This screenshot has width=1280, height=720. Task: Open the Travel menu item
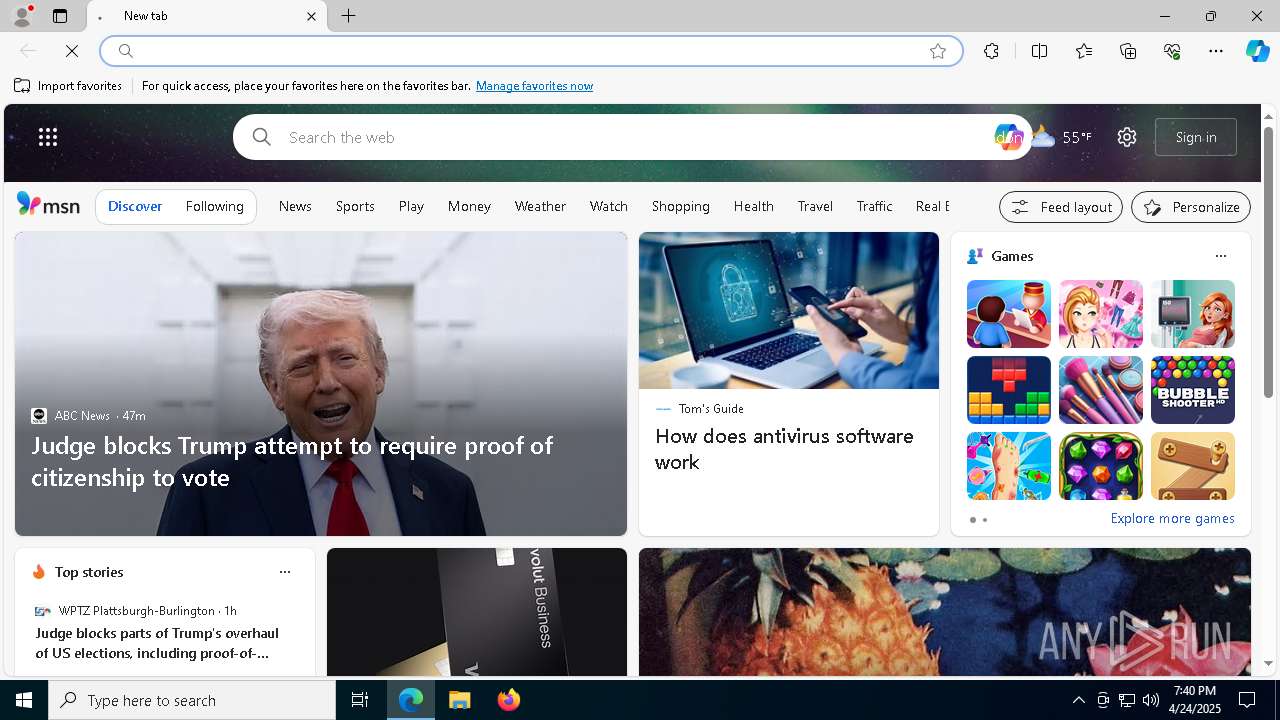tap(815, 206)
